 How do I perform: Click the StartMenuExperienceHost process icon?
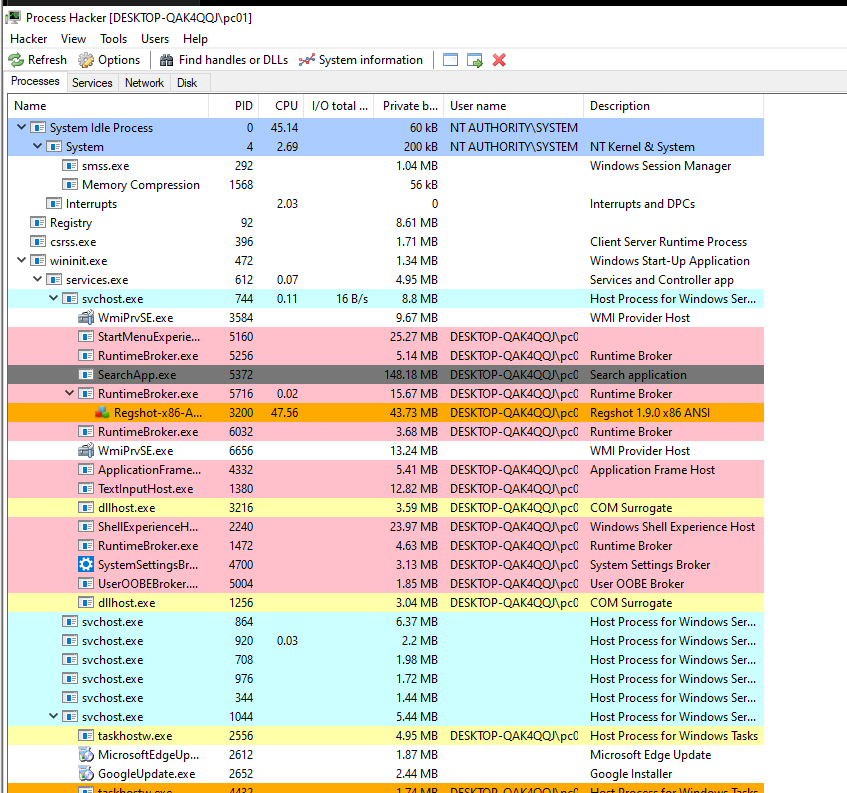pyautogui.click(x=86, y=337)
